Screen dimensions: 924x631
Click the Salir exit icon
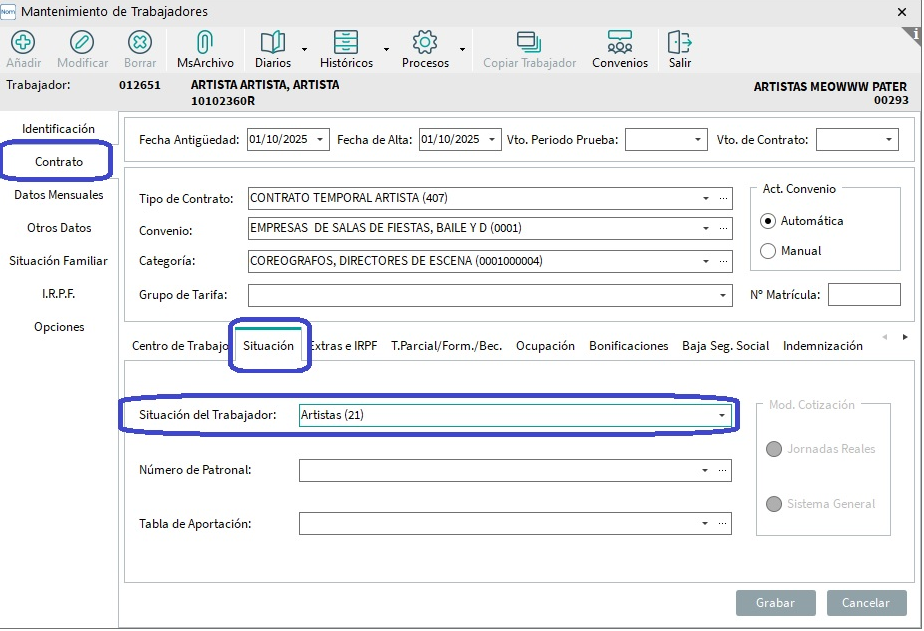click(679, 42)
